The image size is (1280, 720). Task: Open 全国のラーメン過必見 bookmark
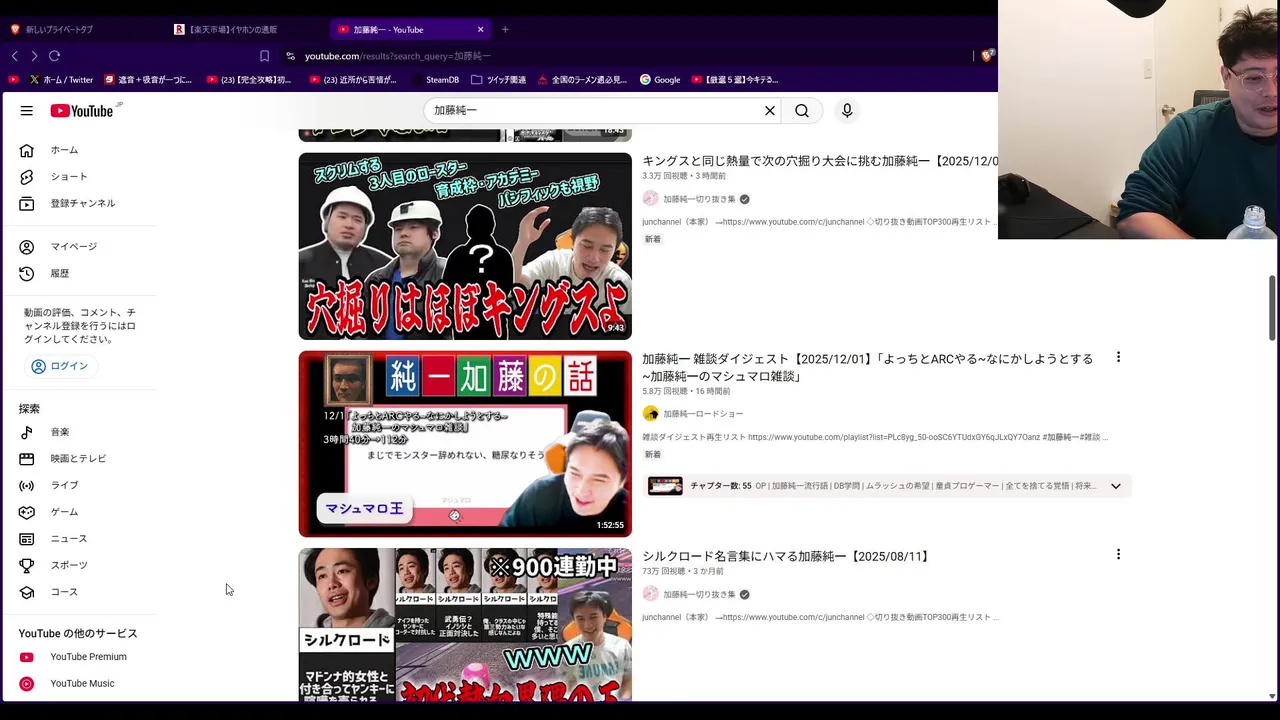(582, 80)
